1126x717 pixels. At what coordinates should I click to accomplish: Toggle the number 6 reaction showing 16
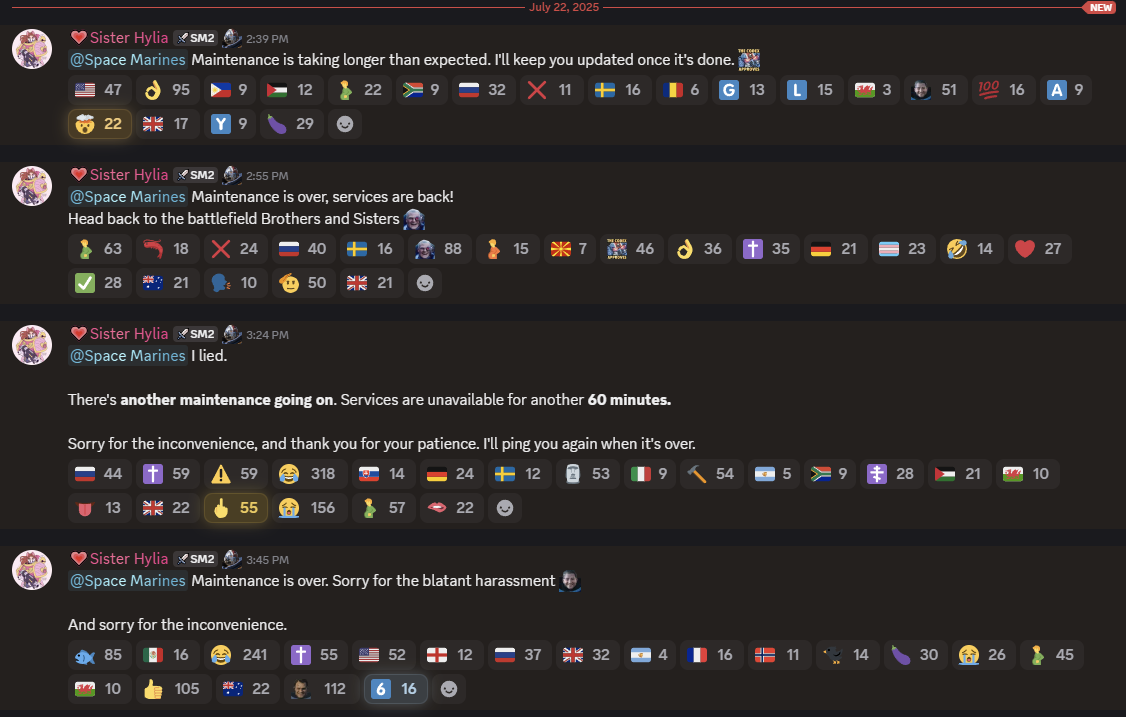tap(396, 689)
